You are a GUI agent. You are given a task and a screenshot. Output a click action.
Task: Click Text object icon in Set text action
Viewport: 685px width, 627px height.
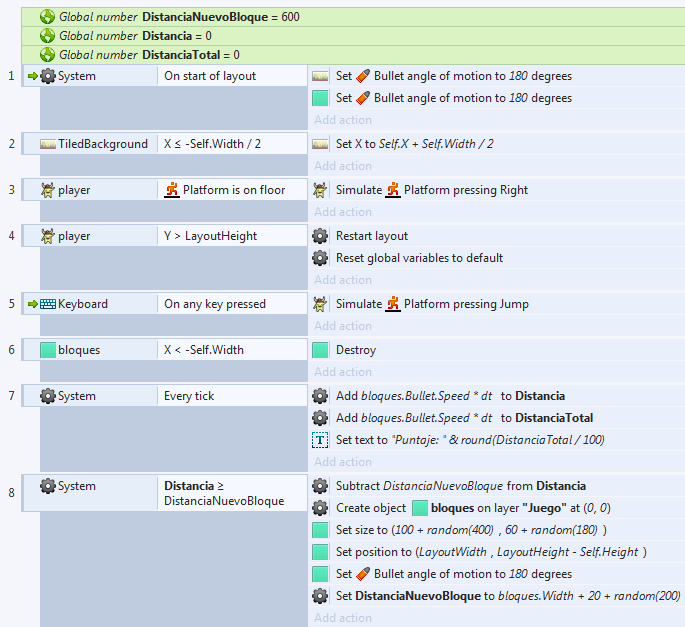pos(320,440)
